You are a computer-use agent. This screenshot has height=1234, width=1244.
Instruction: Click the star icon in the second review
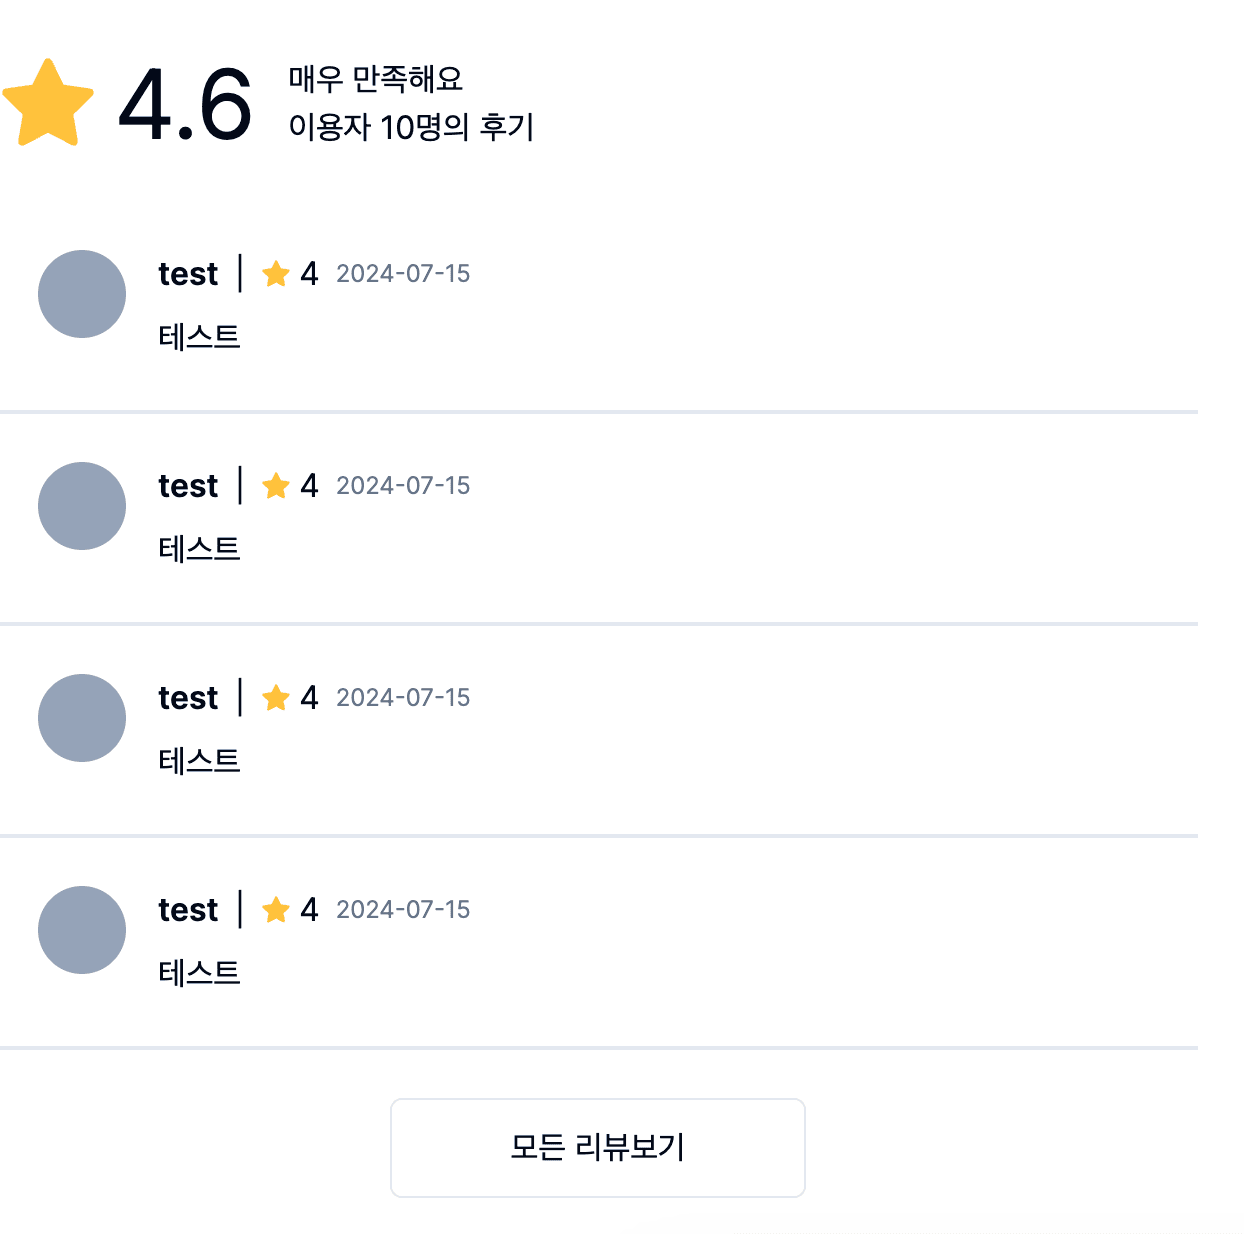276,485
